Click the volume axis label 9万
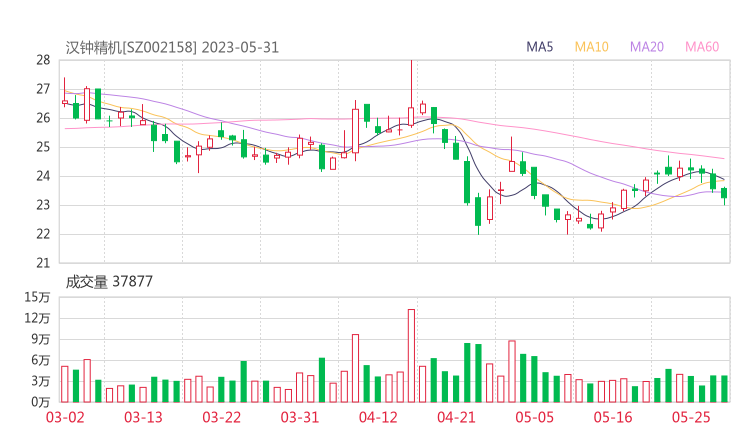Image resolution: width=740 pixels, height=440 pixels. click(41, 339)
